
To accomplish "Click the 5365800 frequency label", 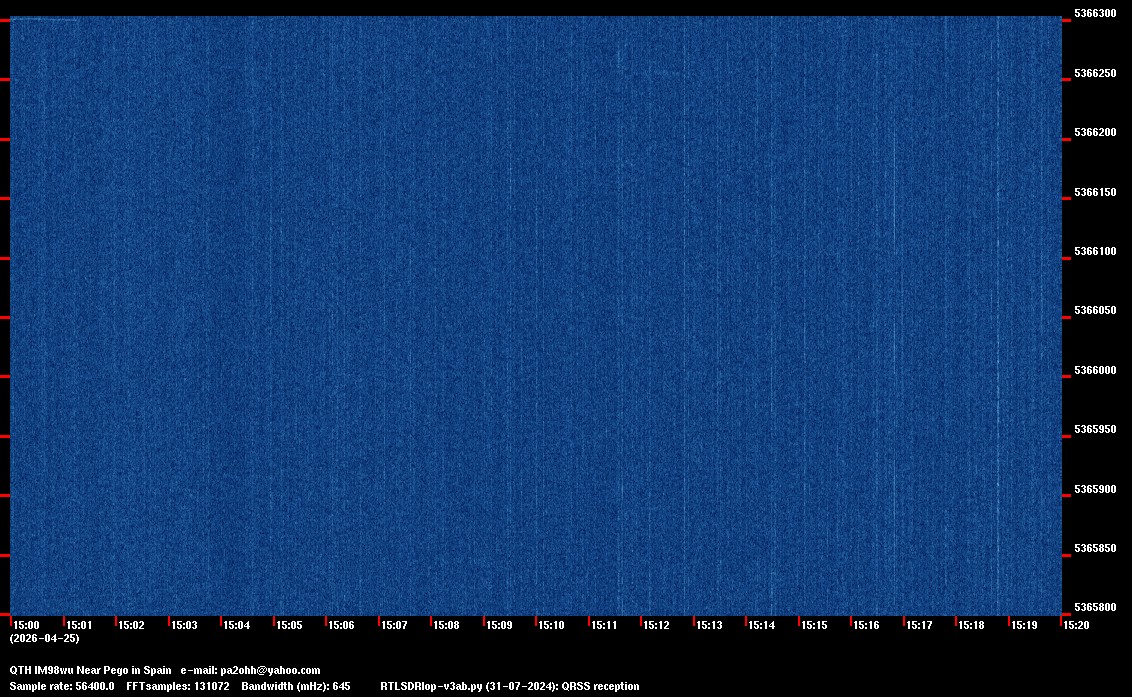I will point(1094,608).
